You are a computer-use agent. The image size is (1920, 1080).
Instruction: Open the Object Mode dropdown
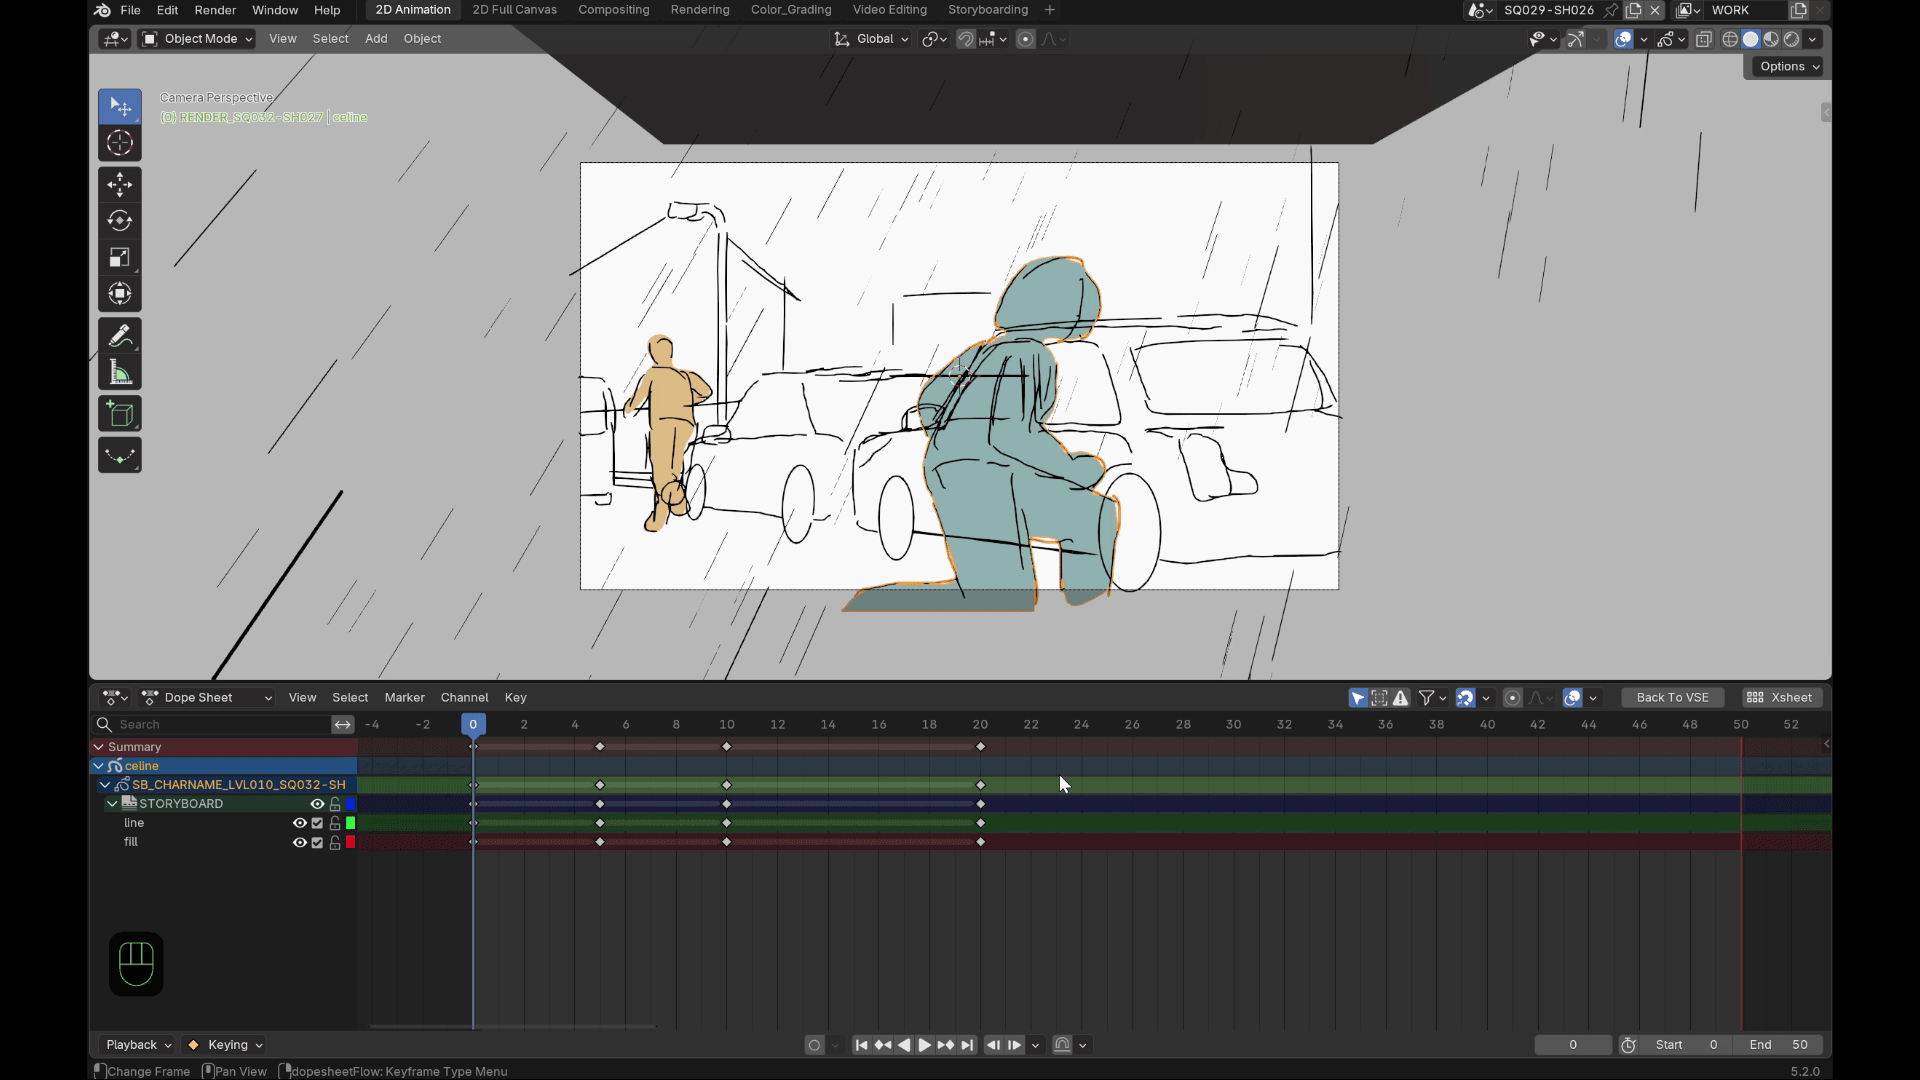click(x=197, y=39)
